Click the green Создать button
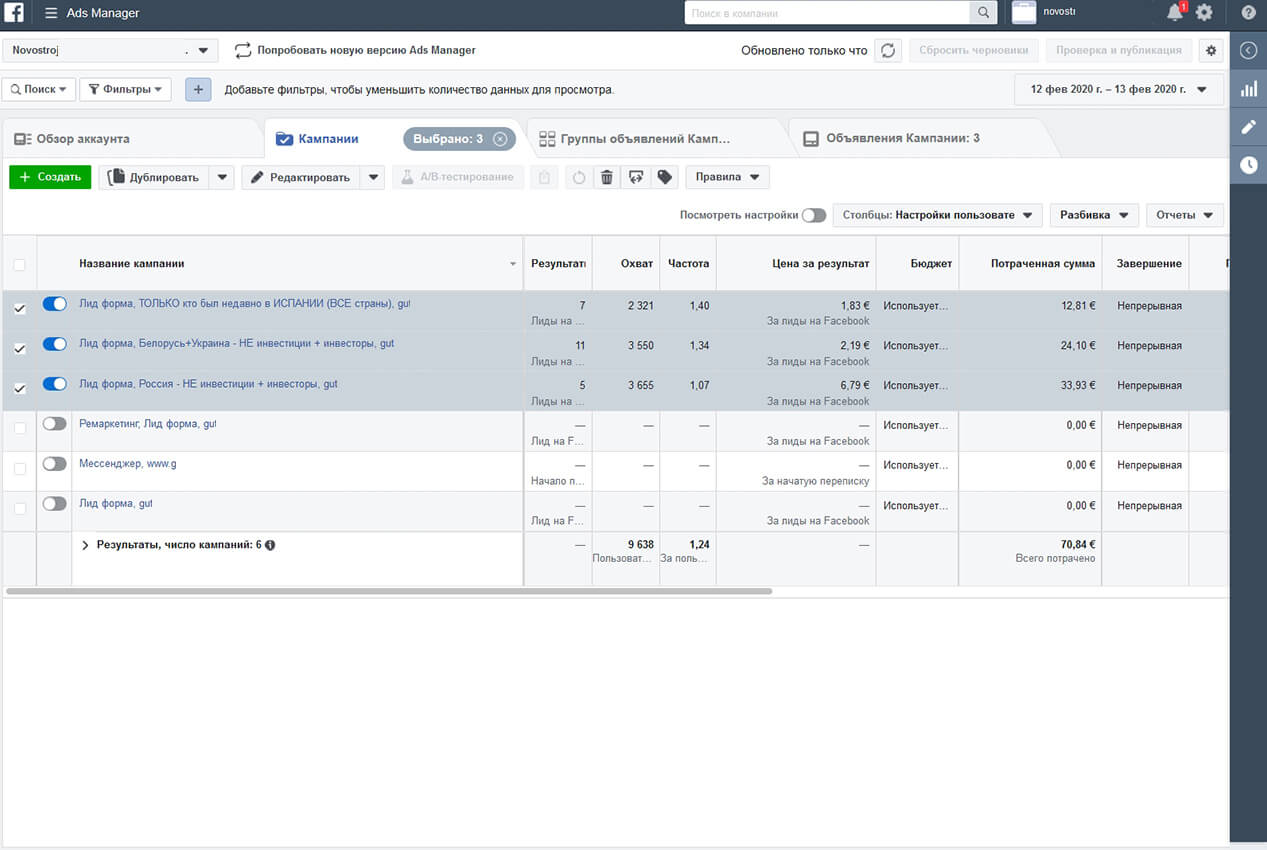1267x850 pixels. point(50,177)
